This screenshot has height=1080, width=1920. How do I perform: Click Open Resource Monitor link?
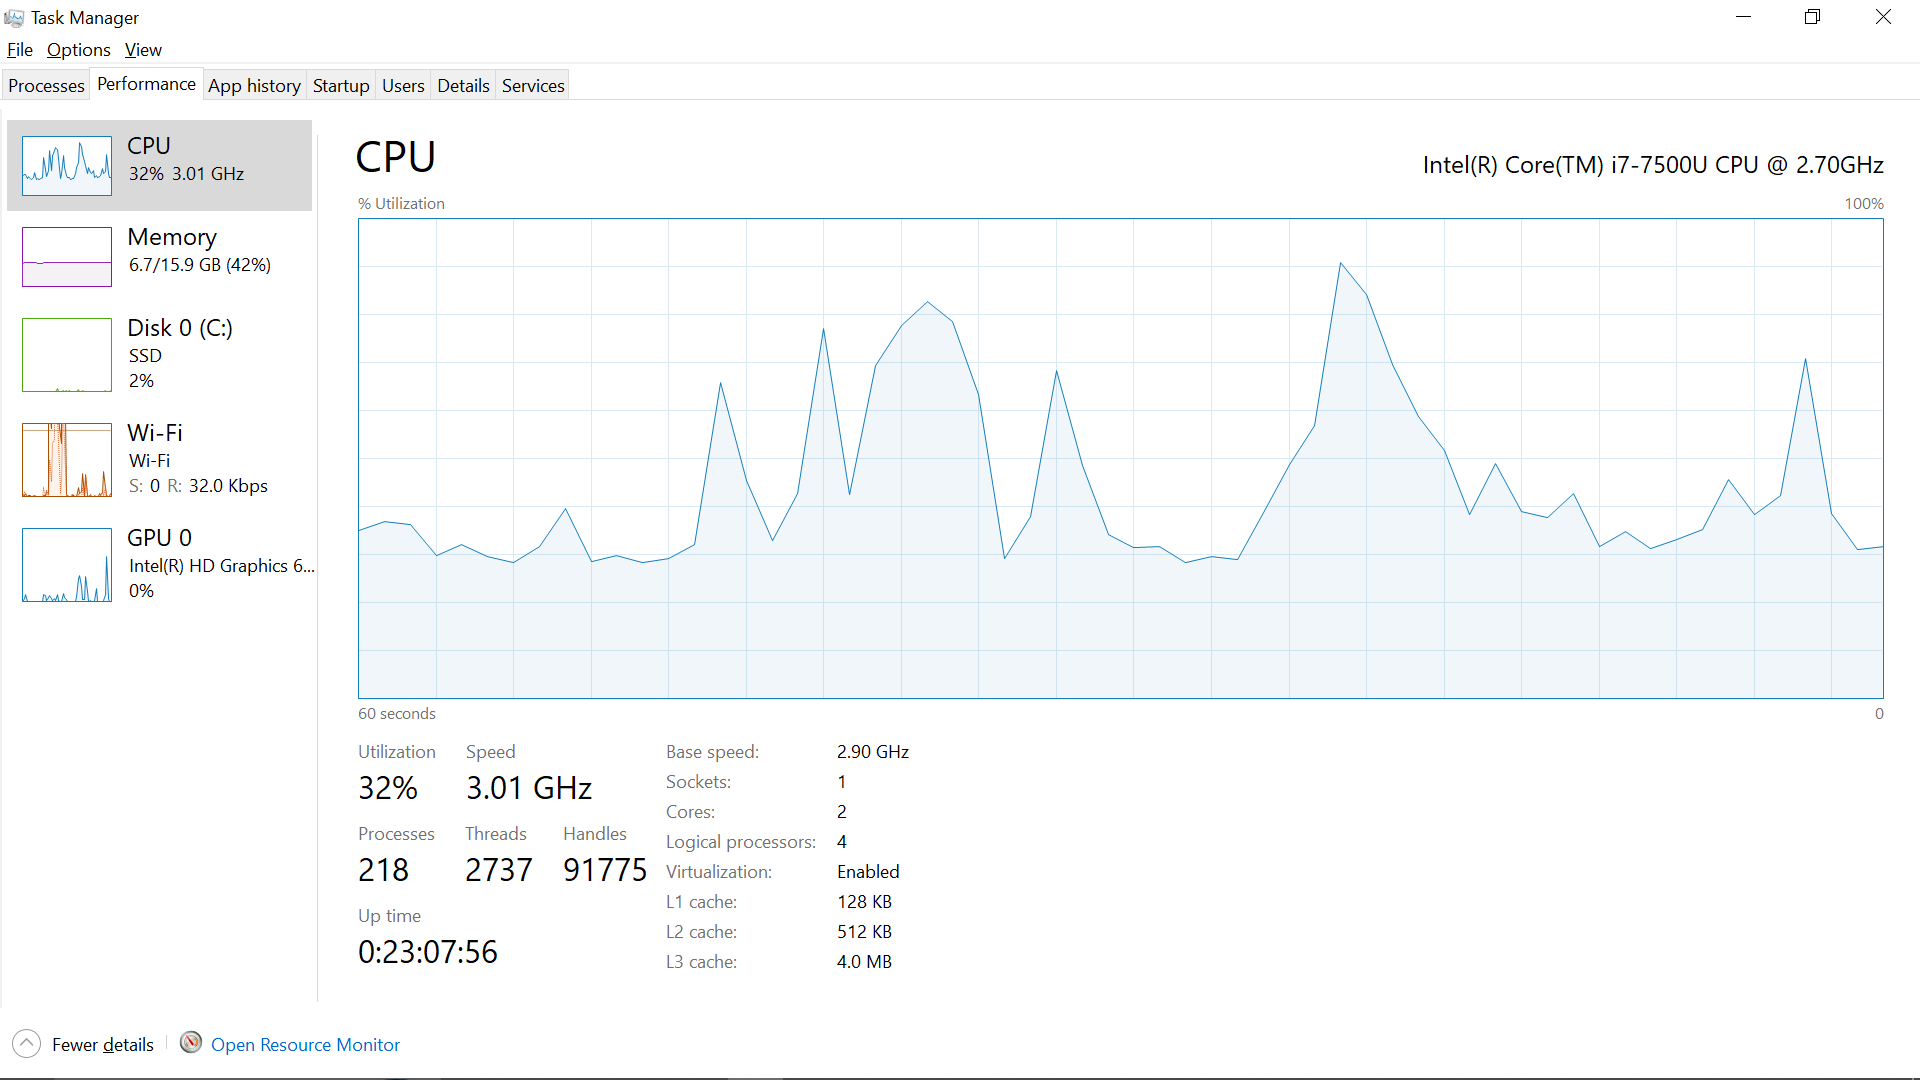pyautogui.click(x=305, y=1045)
